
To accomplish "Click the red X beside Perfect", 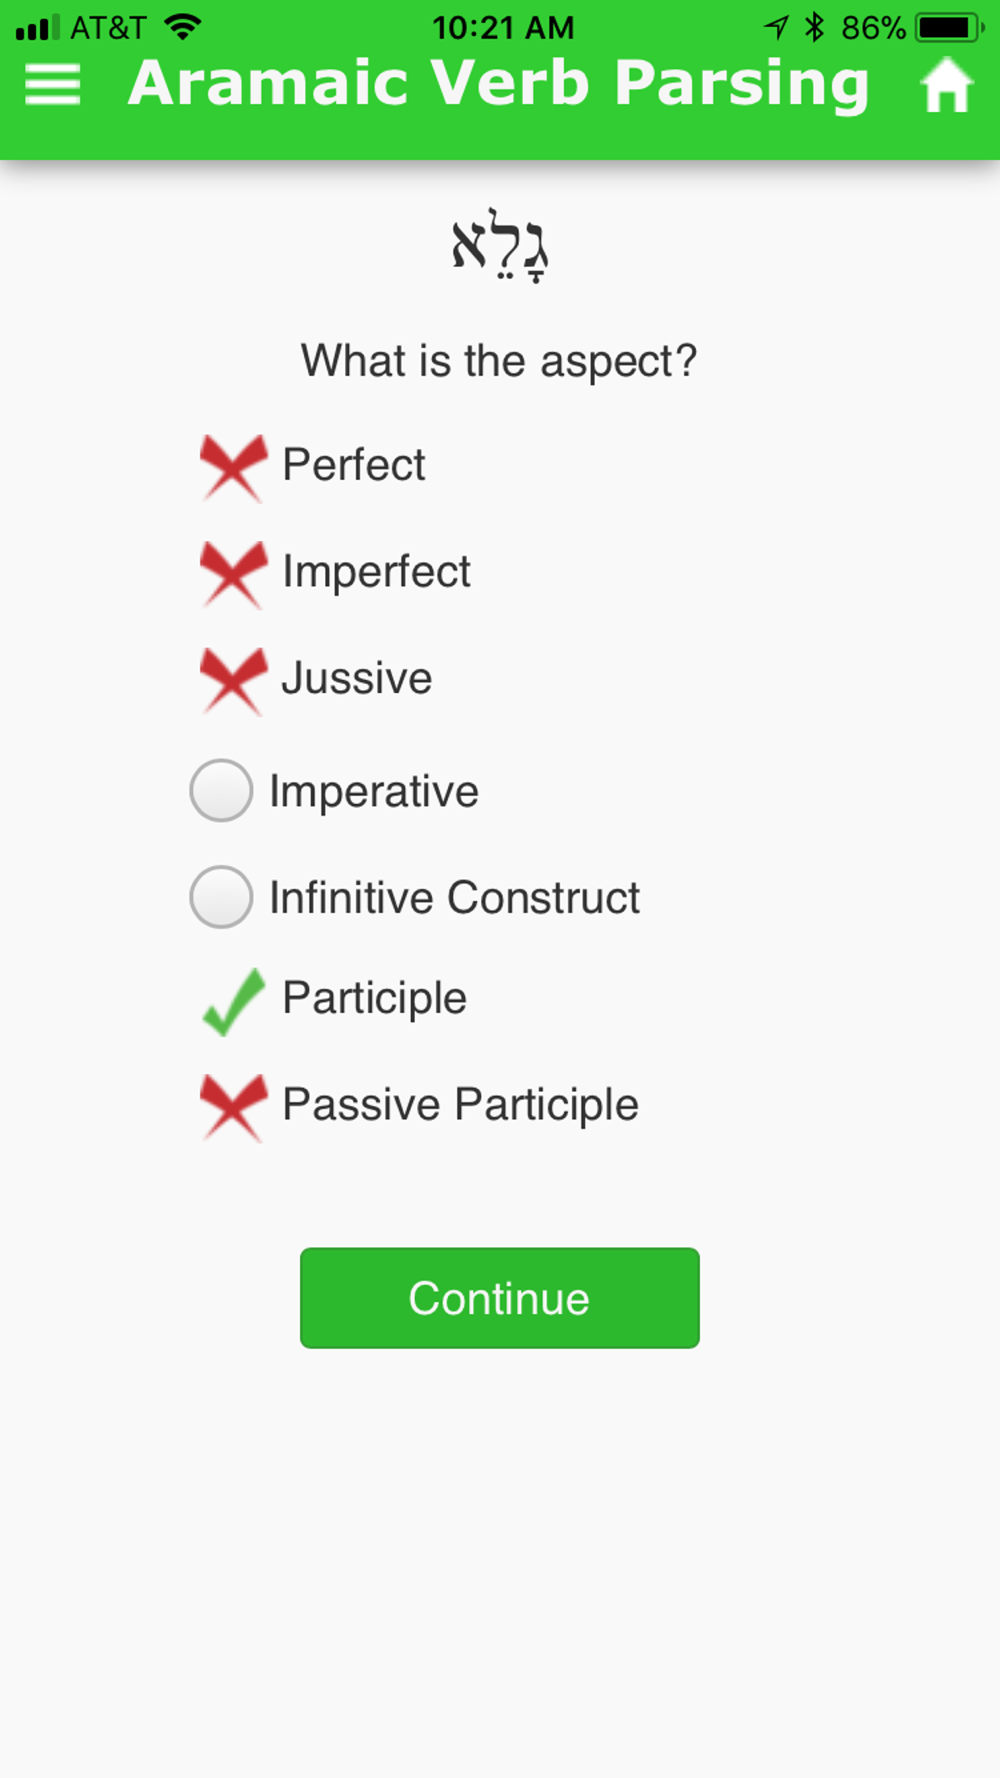I will (233, 467).
